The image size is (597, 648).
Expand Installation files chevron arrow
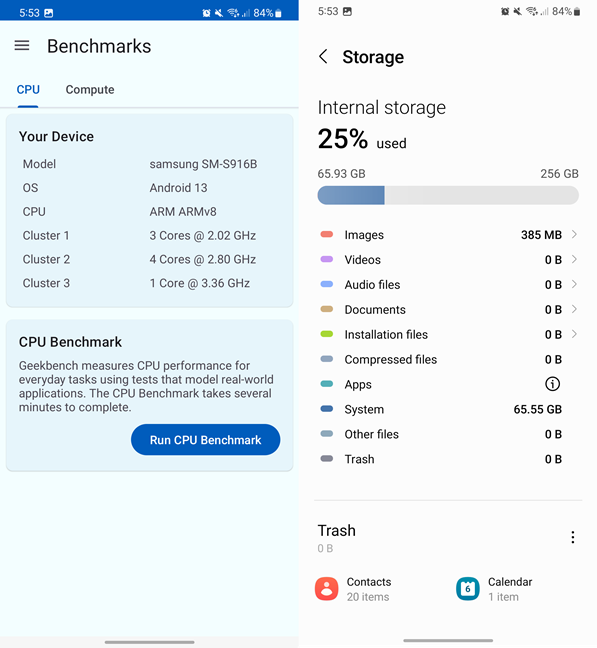574,334
